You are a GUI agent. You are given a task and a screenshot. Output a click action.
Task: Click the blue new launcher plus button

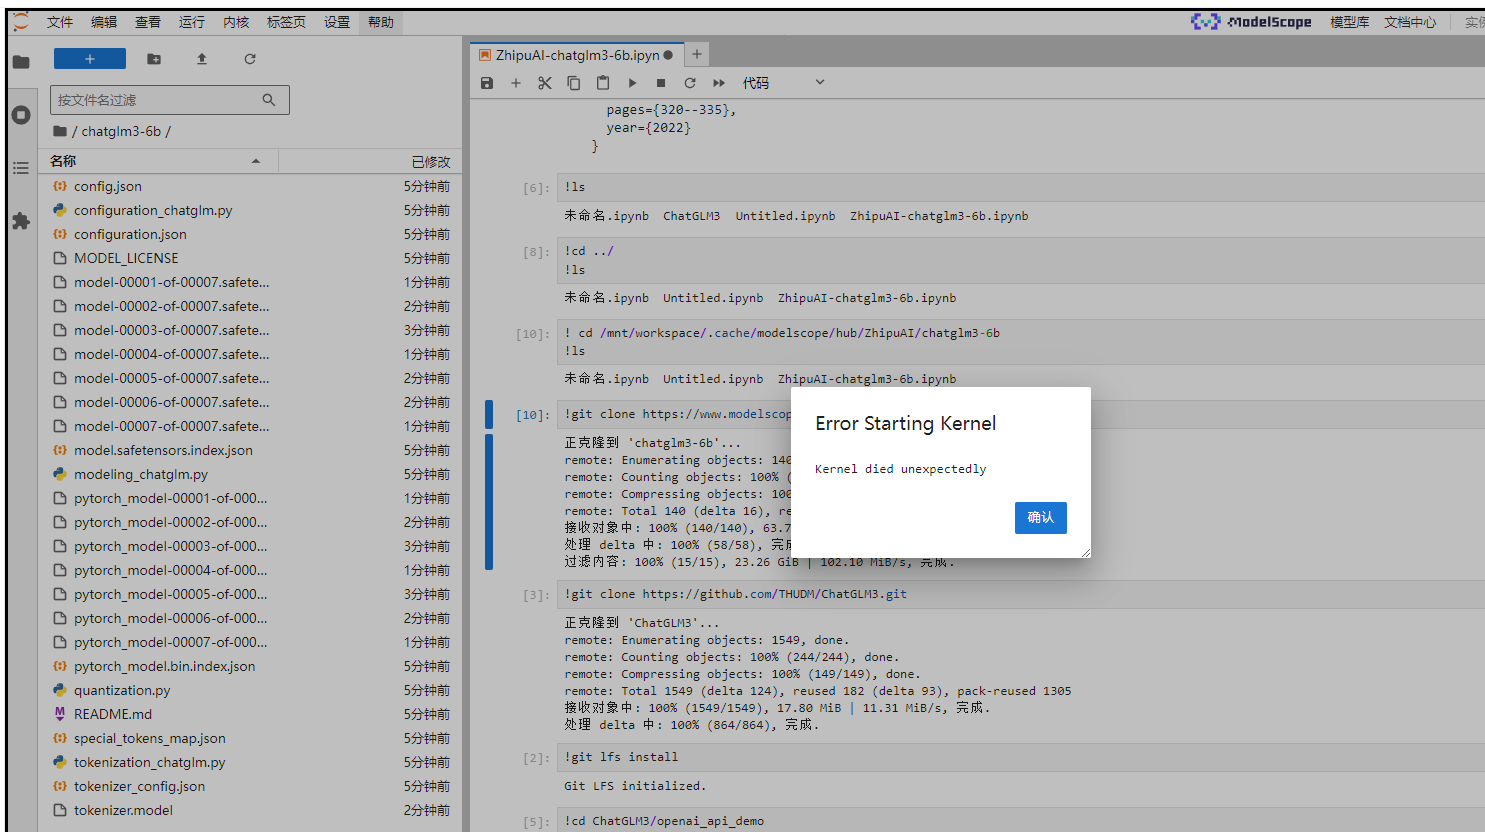[90, 59]
